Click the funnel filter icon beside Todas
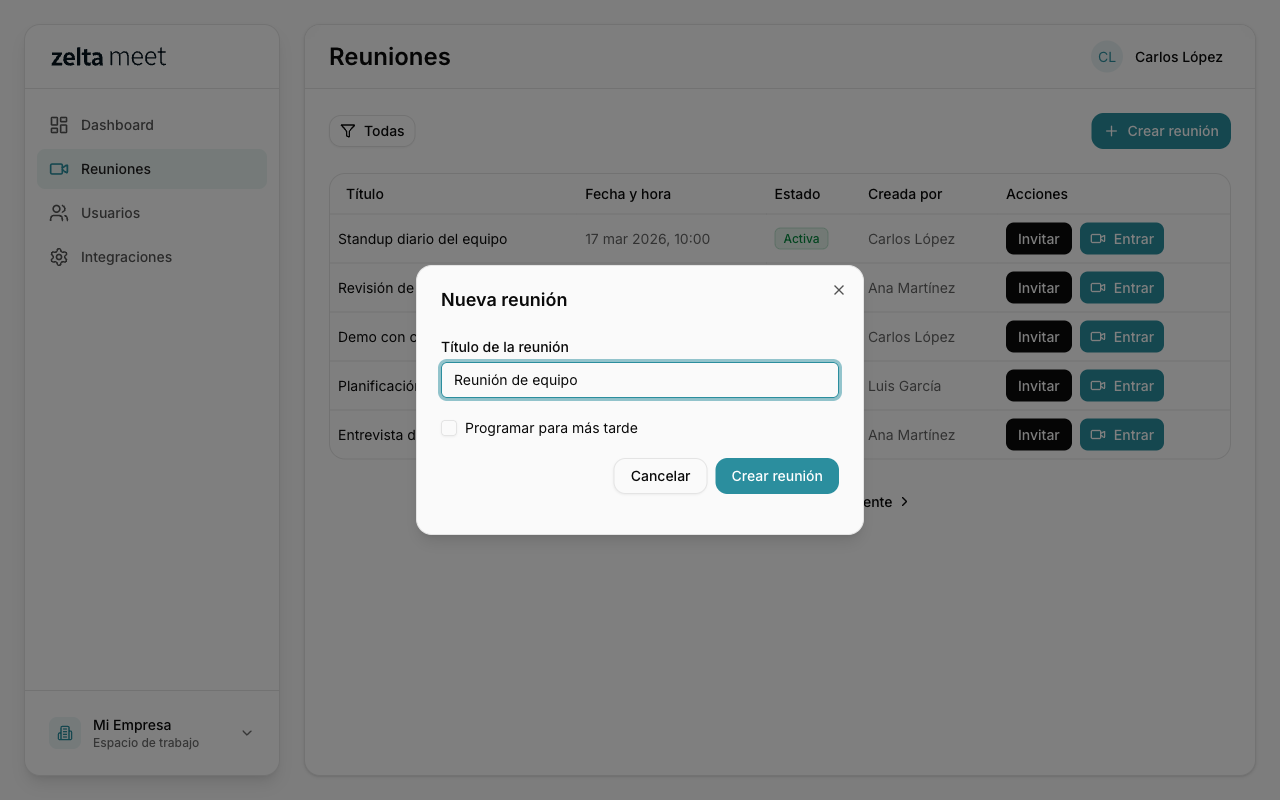 click(348, 131)
